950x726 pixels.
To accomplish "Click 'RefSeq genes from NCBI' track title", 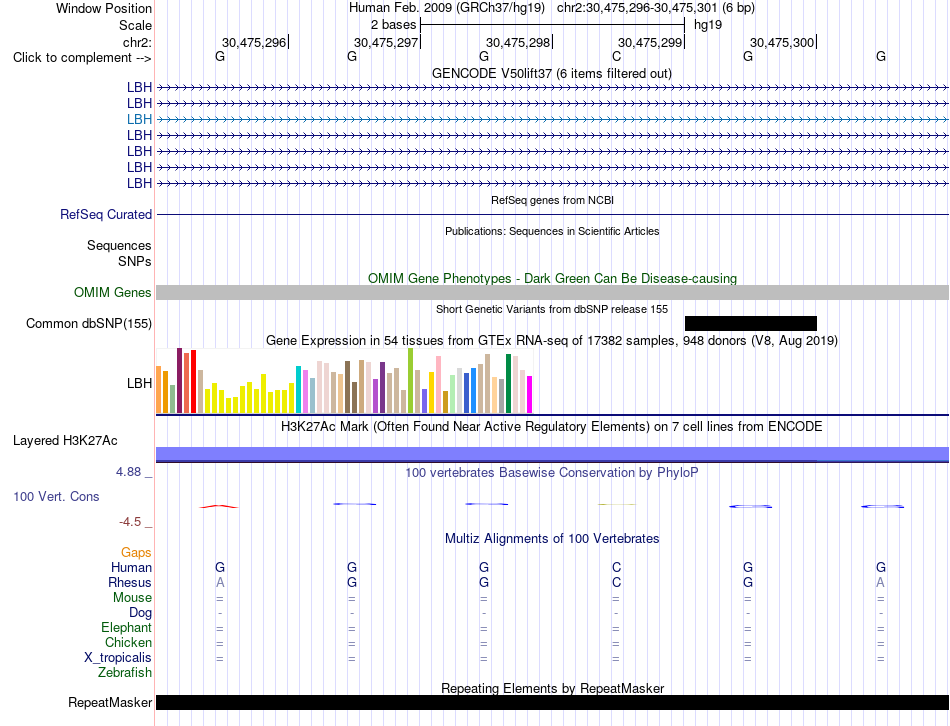I will pyautogui.click(x=552, y=200).
